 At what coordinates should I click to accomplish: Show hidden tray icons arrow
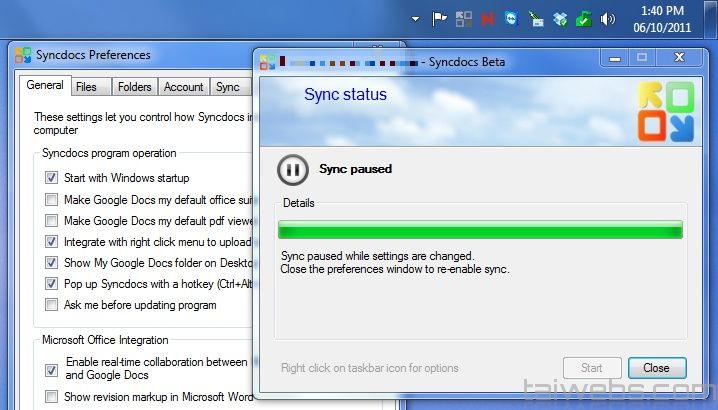point(415,19)
